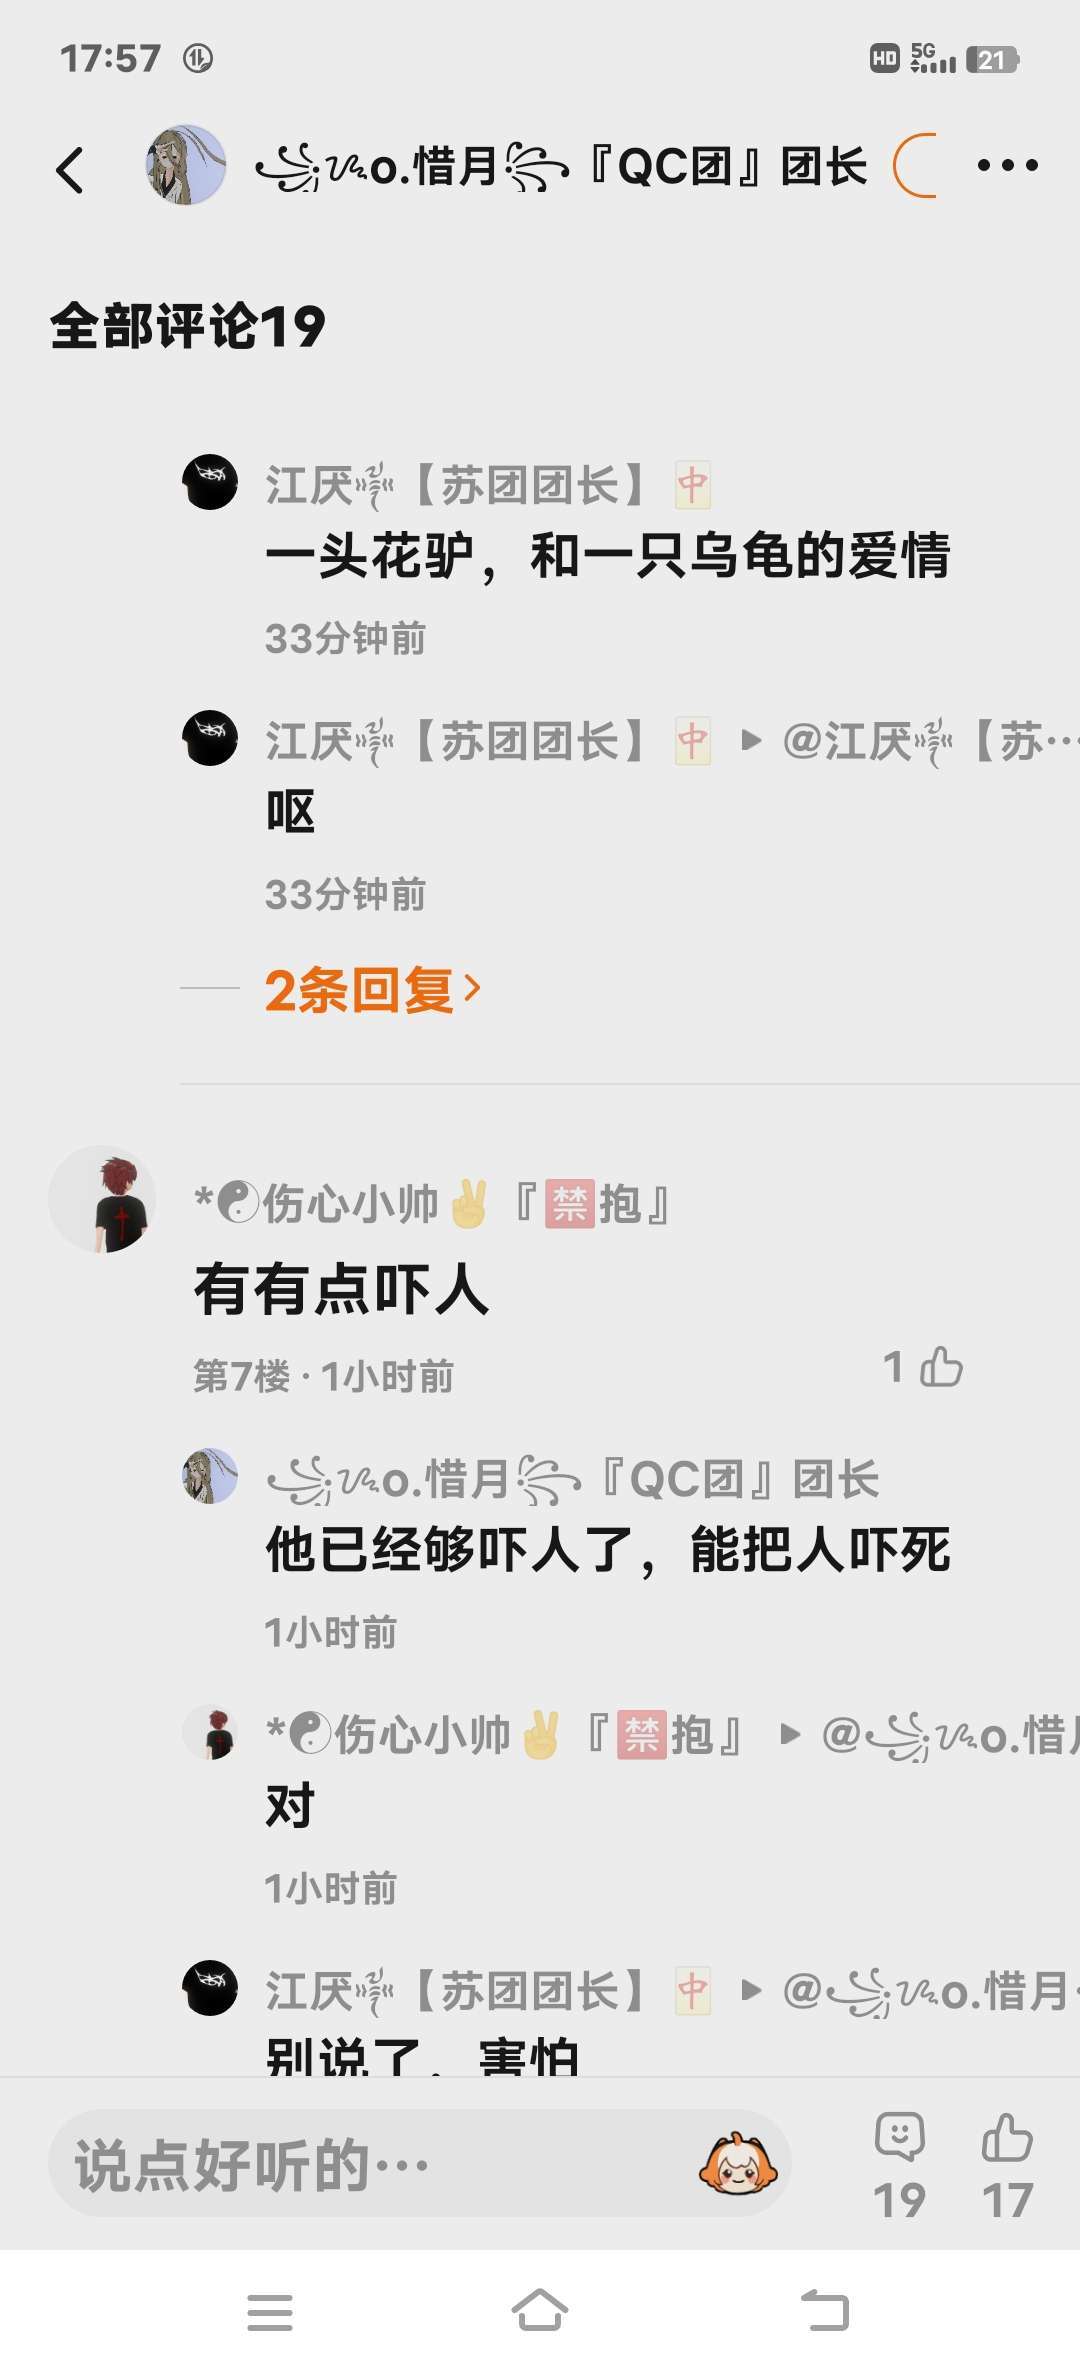
Task: Tap the 中 mahjong badge next to 江厌
Action: point(692,486)
